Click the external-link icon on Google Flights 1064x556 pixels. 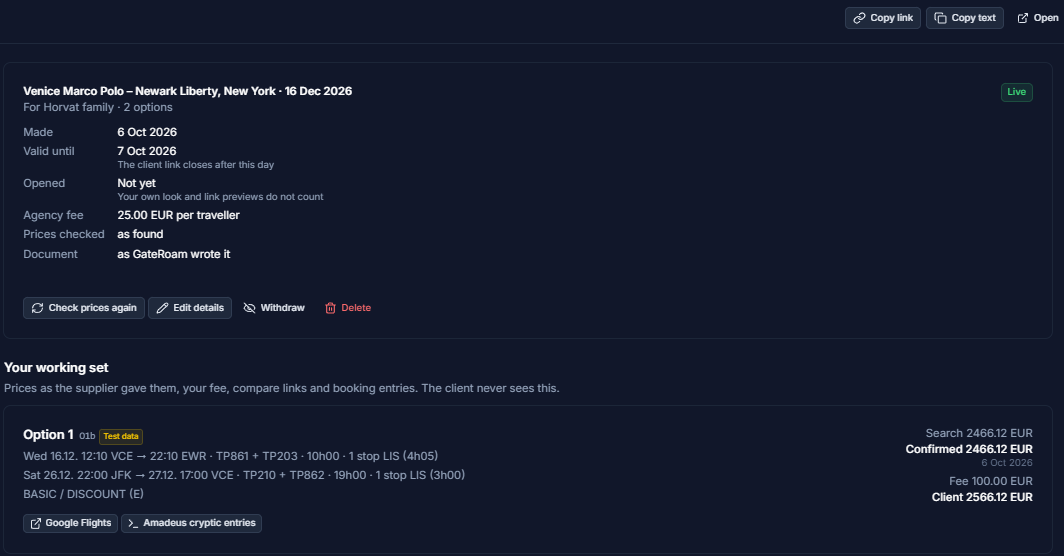(35, 523)
